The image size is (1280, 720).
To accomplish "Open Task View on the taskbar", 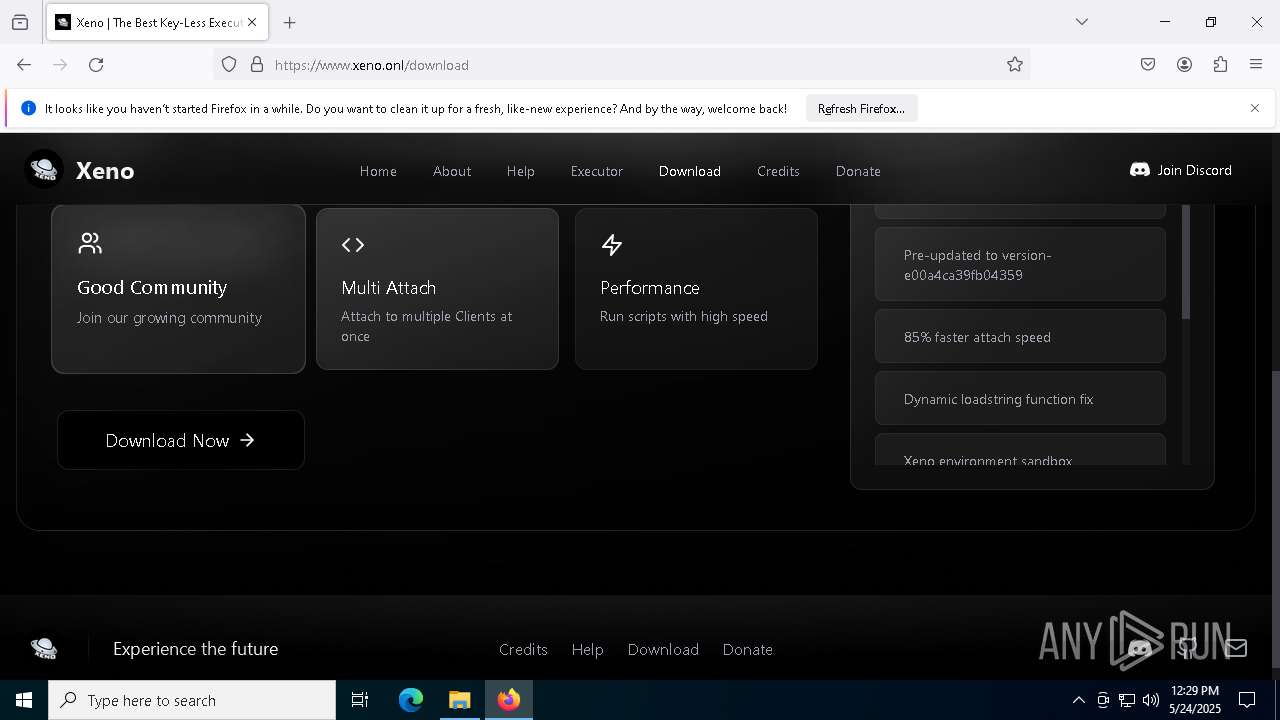I will [360, 700].
